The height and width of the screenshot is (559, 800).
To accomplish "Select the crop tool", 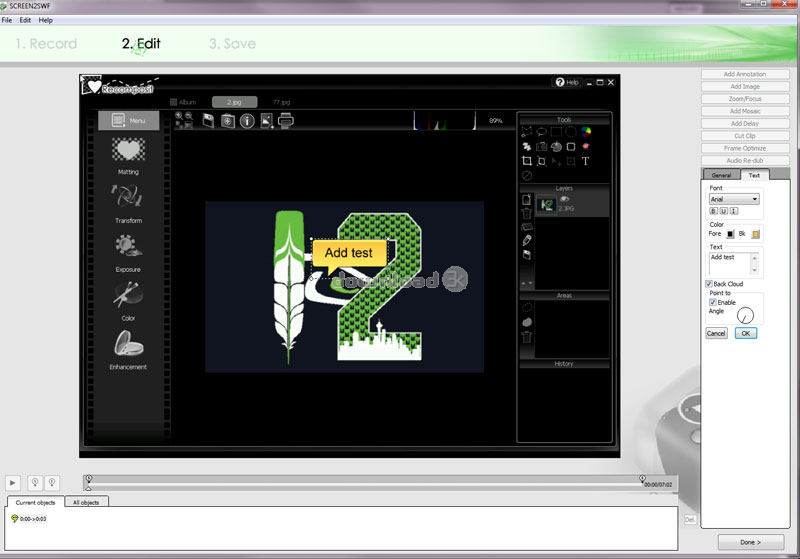I will 527,161.
